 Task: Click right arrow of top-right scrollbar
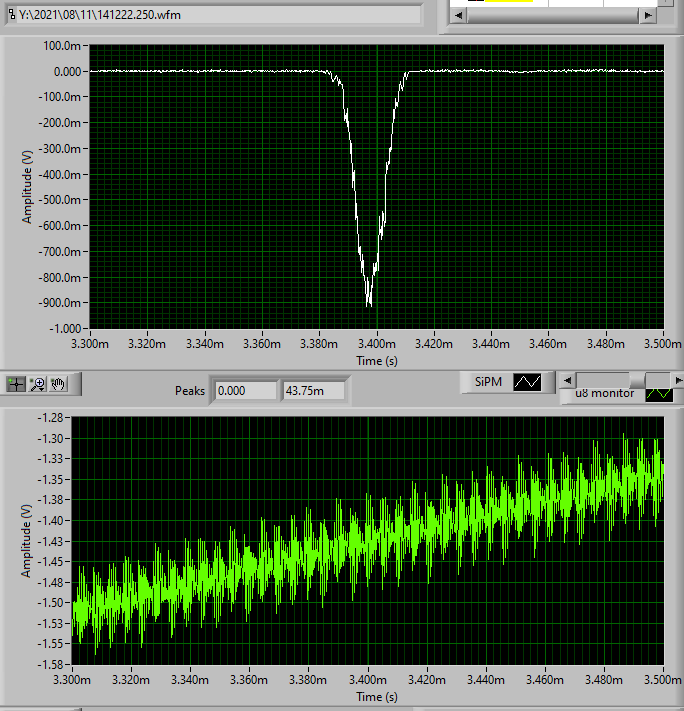[x=648, y=17]
